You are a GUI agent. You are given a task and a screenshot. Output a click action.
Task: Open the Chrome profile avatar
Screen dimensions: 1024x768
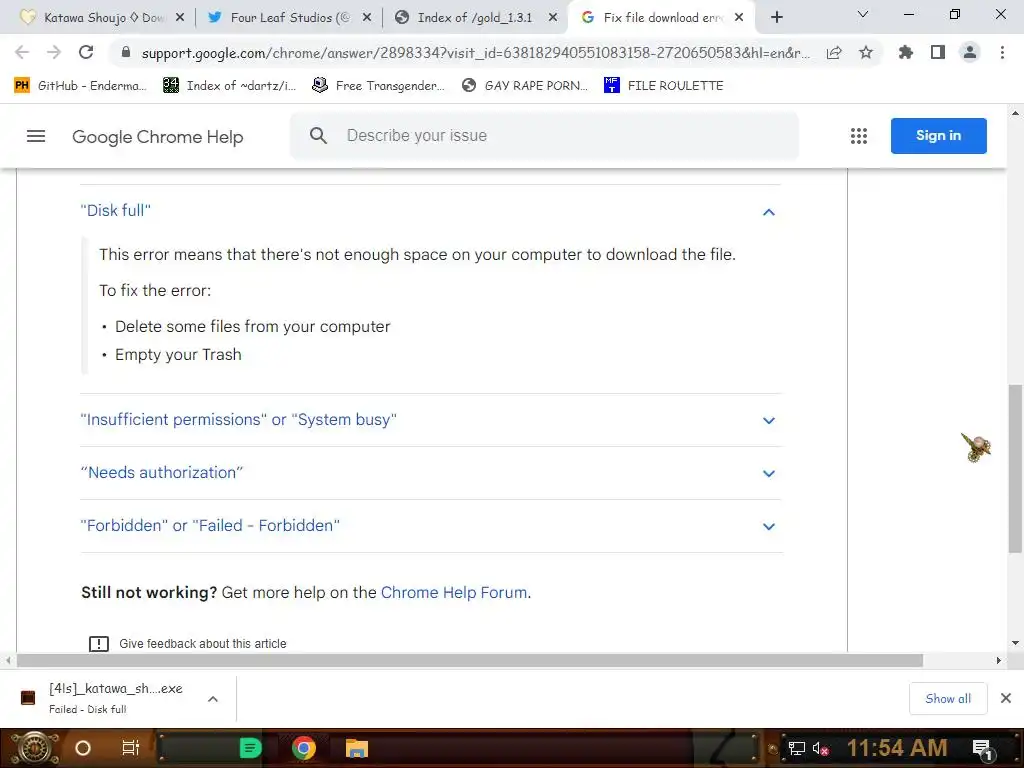tap(970, 52)
